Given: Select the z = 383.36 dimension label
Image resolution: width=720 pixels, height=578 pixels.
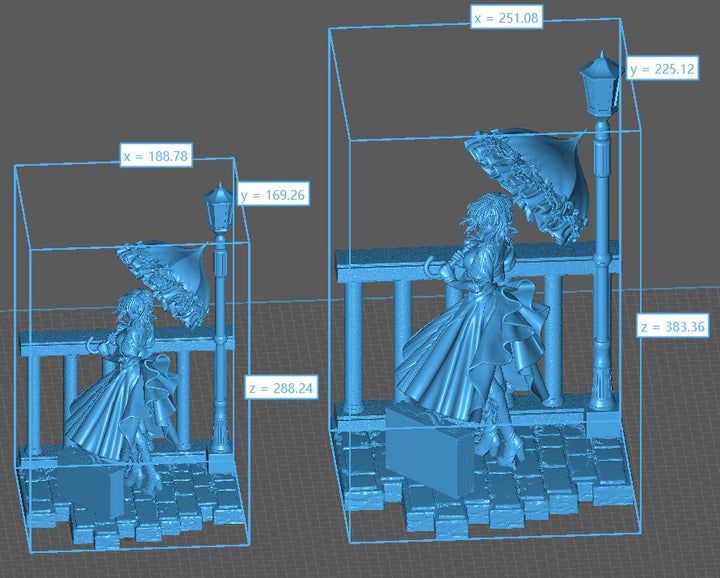Looking at the screenshot, I should pyautogui.click(x=672, y=326).
